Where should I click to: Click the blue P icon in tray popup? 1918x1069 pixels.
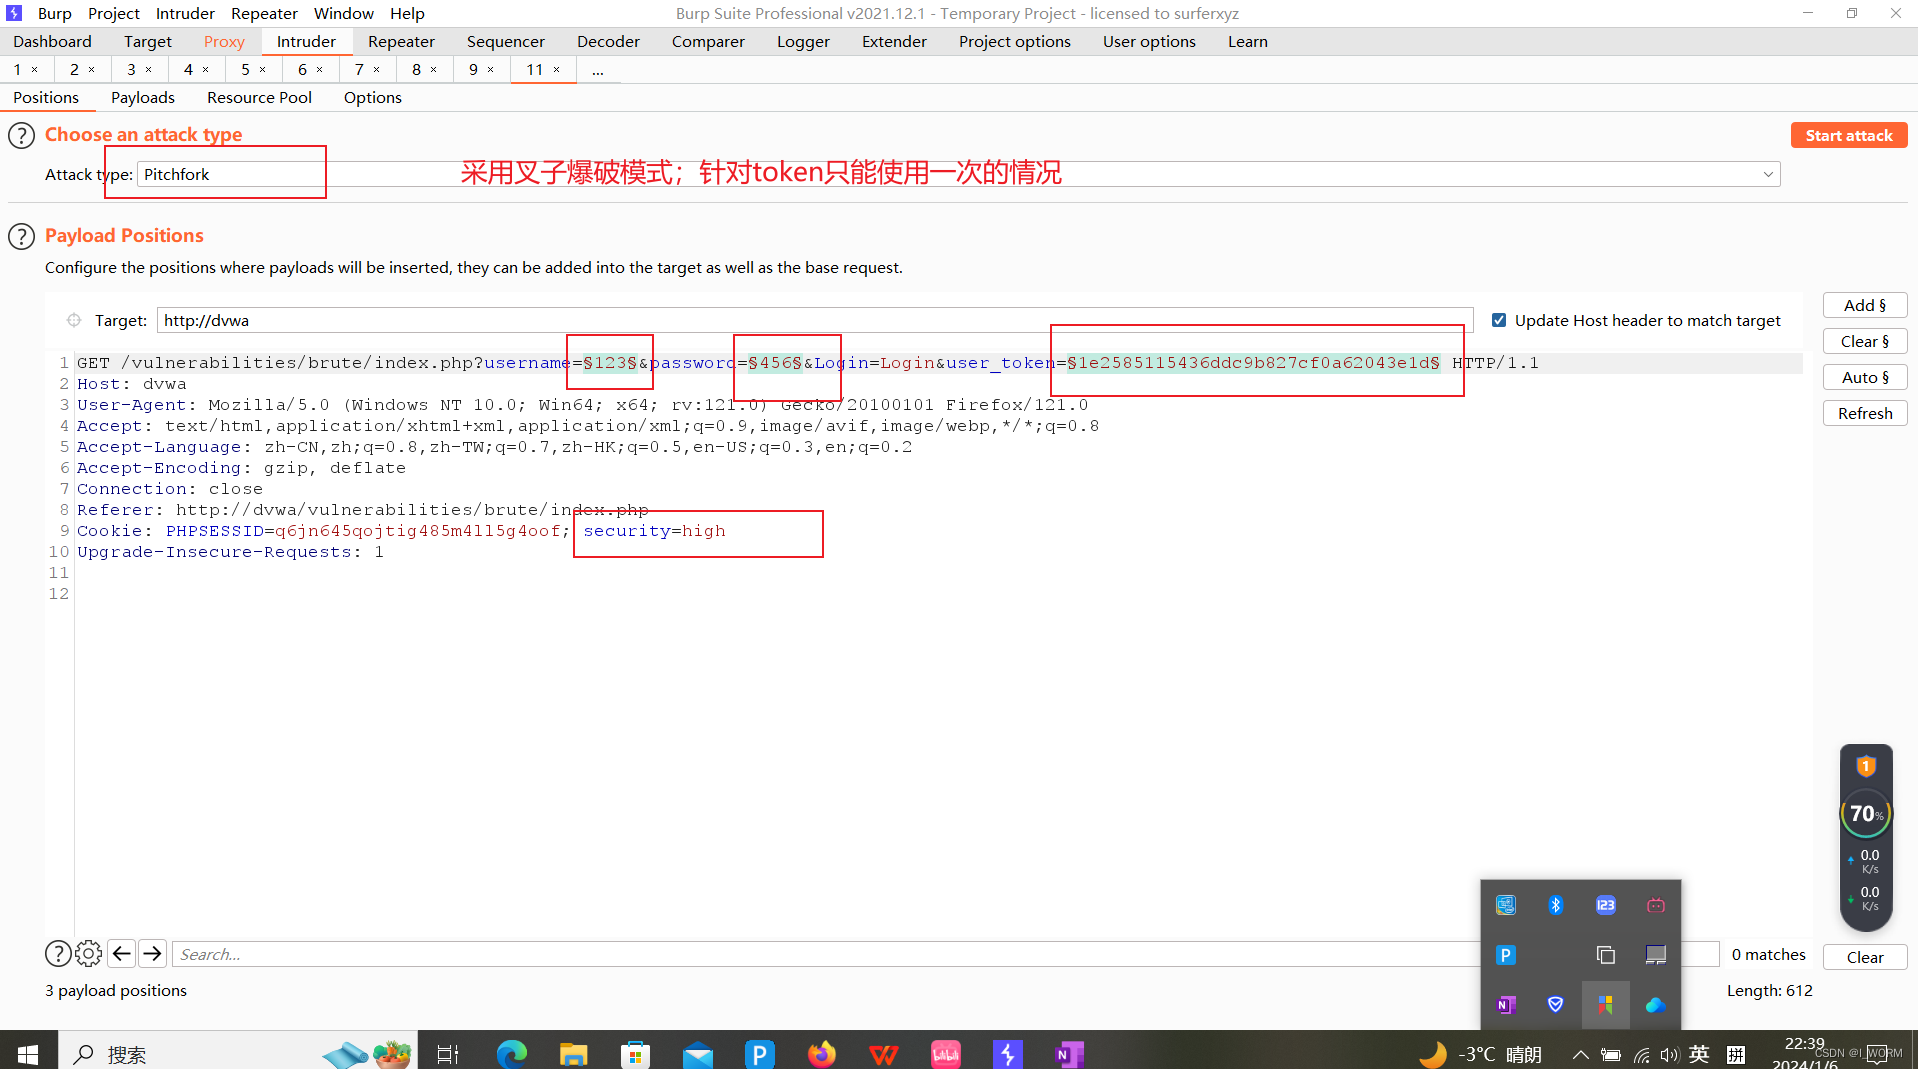click(x=1506, y=955)
